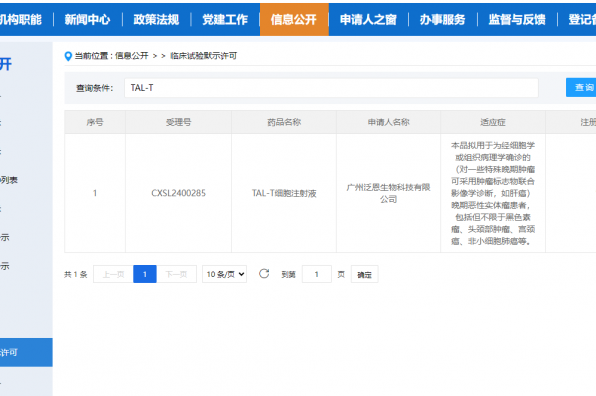Image resolution: width=596 pixels, height=396 pixels.
Task: Click the location pin icon in breadcrumb
Action: (x=68, y=56)
